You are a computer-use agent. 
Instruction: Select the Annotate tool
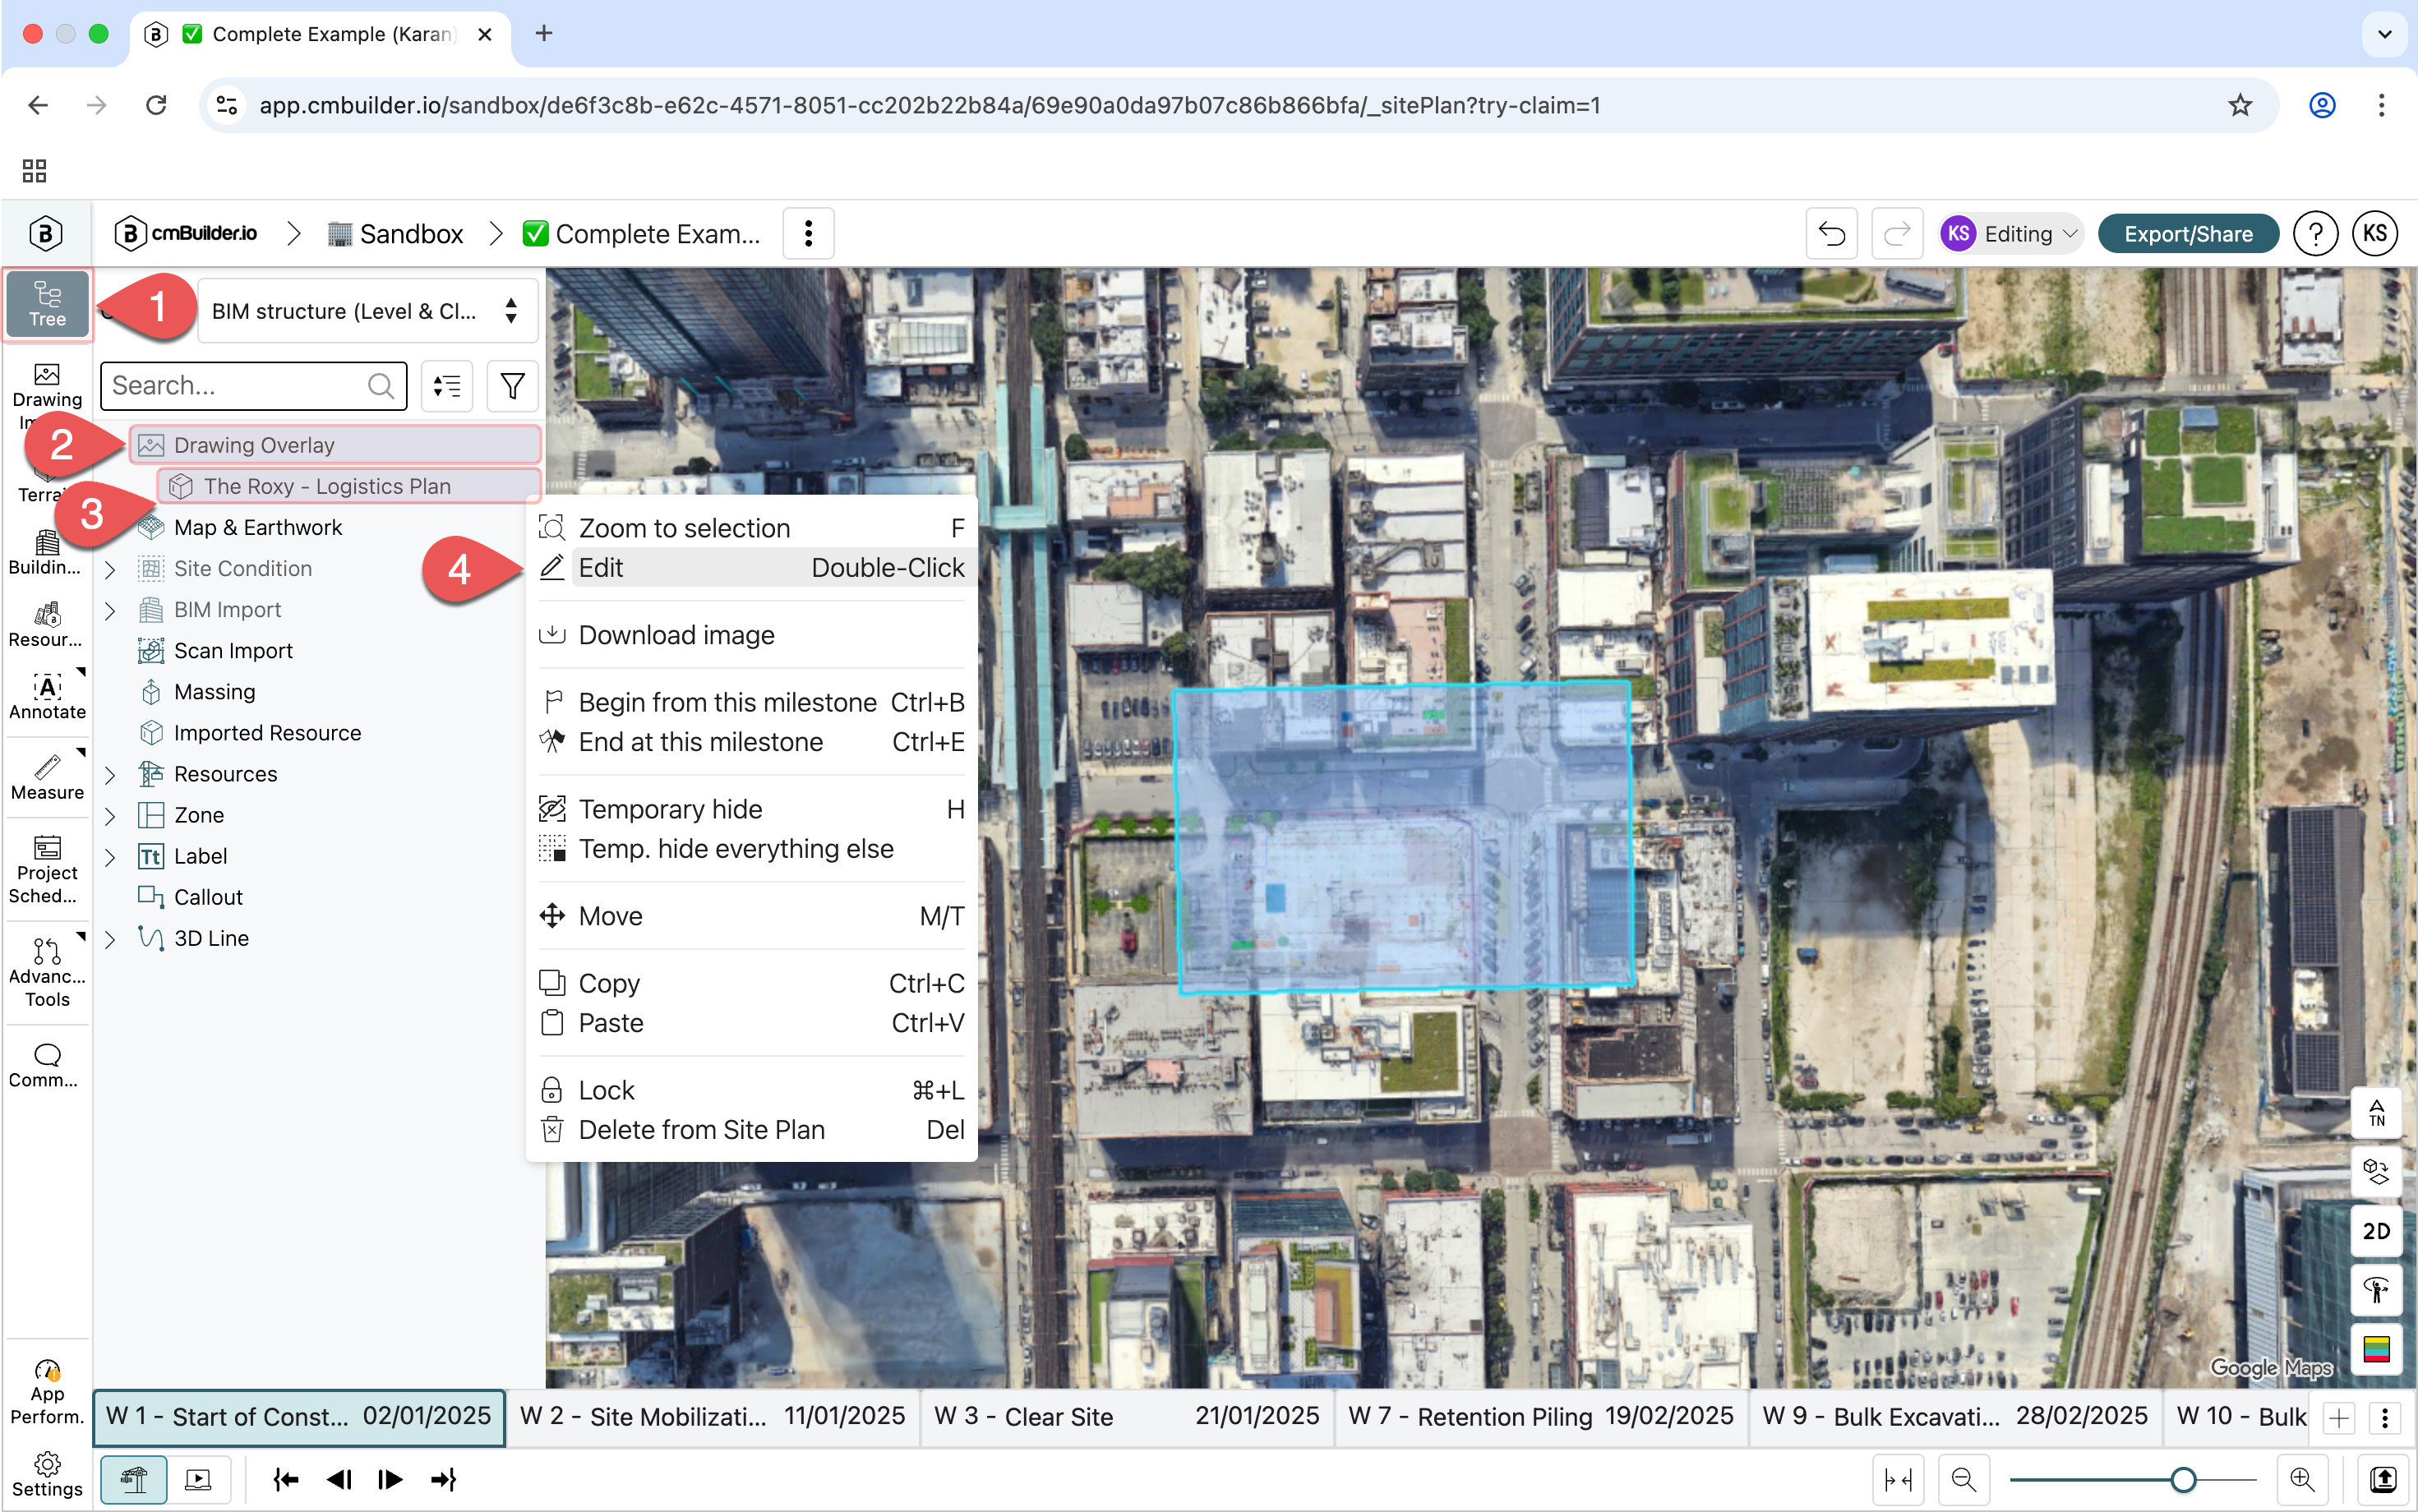[47, 697]
